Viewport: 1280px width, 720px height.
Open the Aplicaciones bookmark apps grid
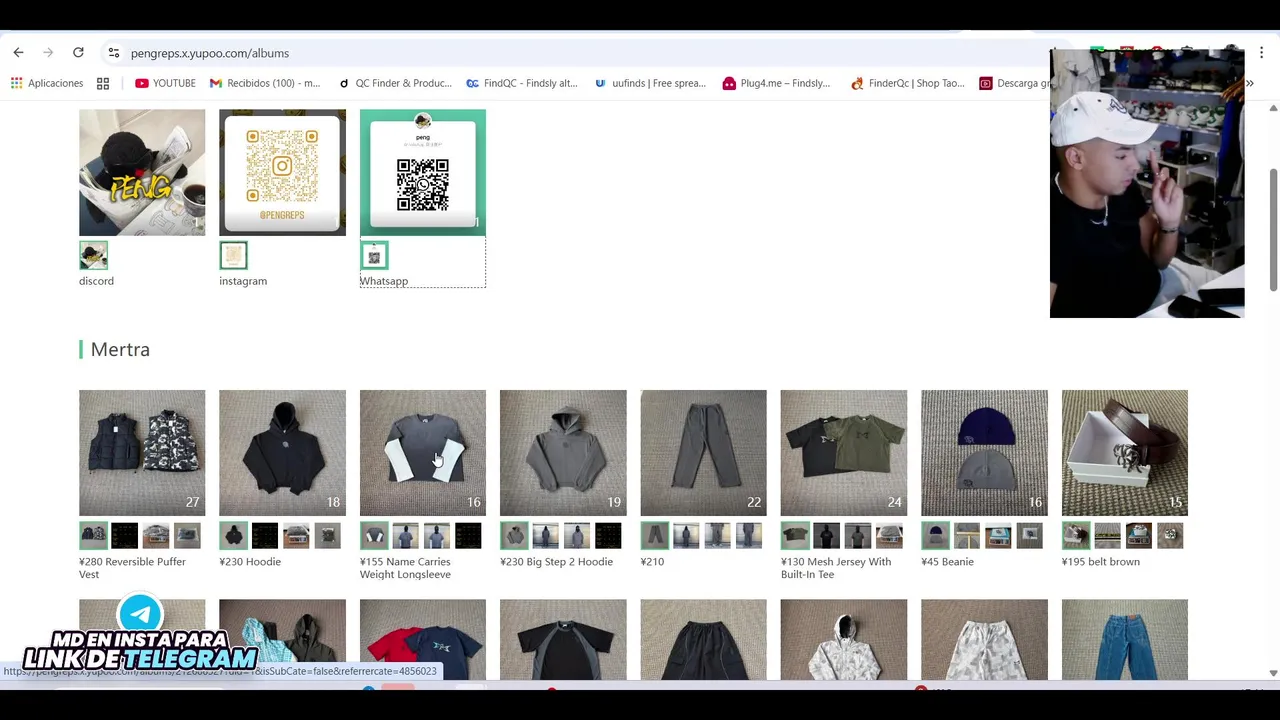click(x=47, y=83)
